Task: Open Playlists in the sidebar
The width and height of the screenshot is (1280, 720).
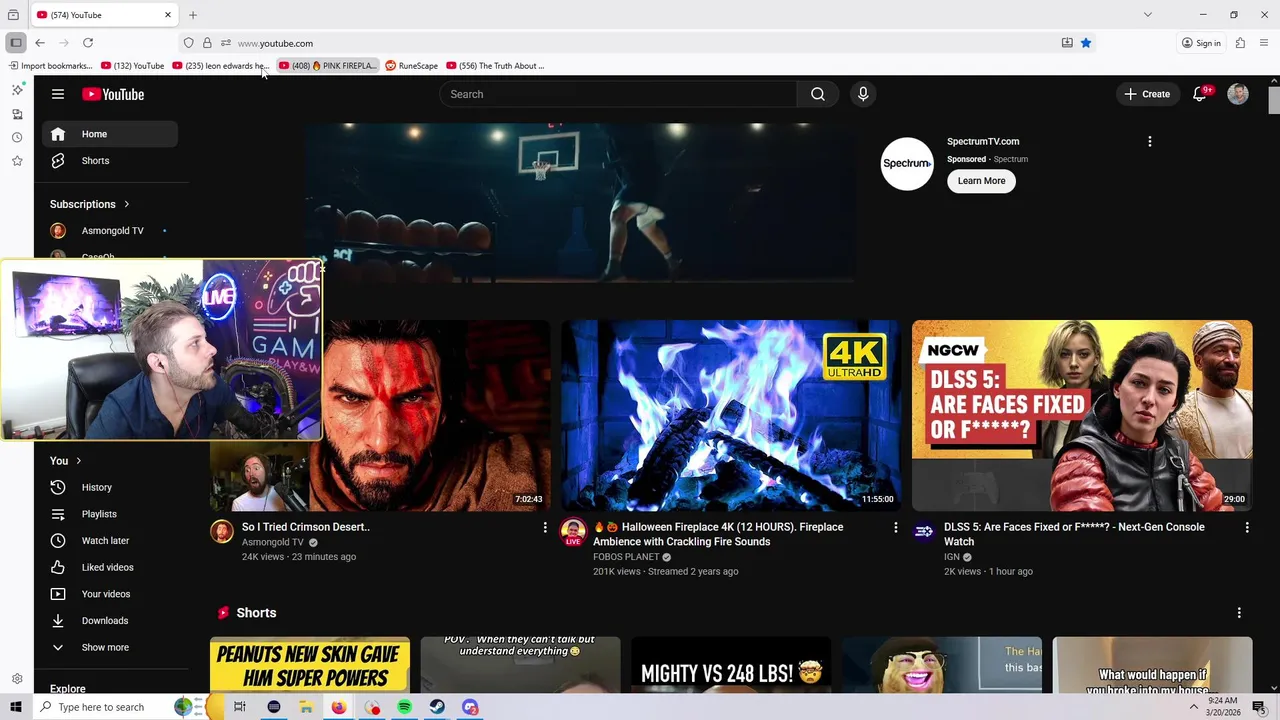Action: (110, 514)
